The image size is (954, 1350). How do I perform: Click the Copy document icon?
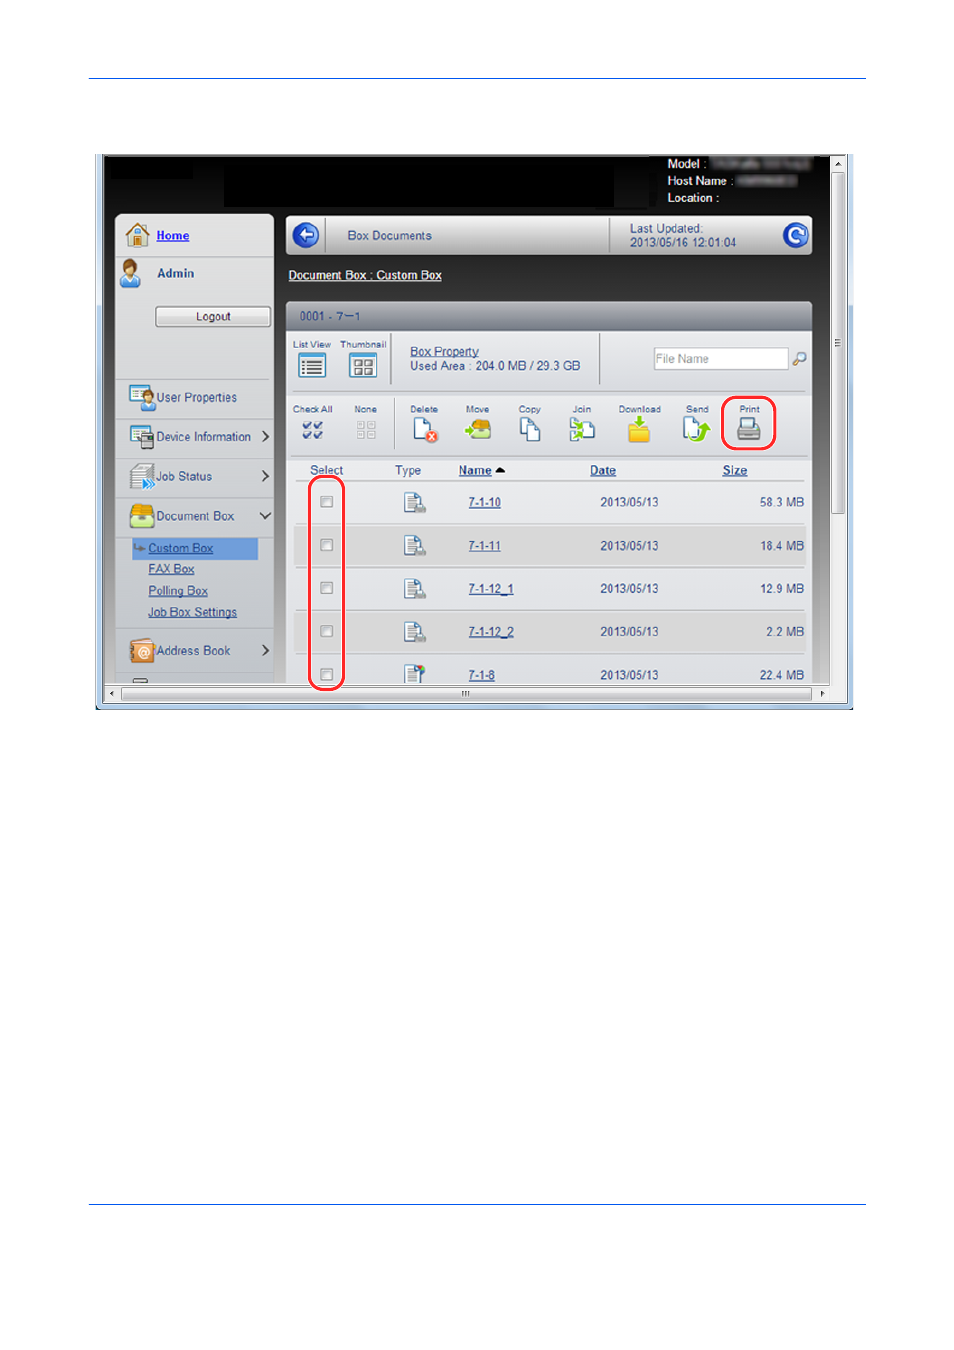point(530,430)
